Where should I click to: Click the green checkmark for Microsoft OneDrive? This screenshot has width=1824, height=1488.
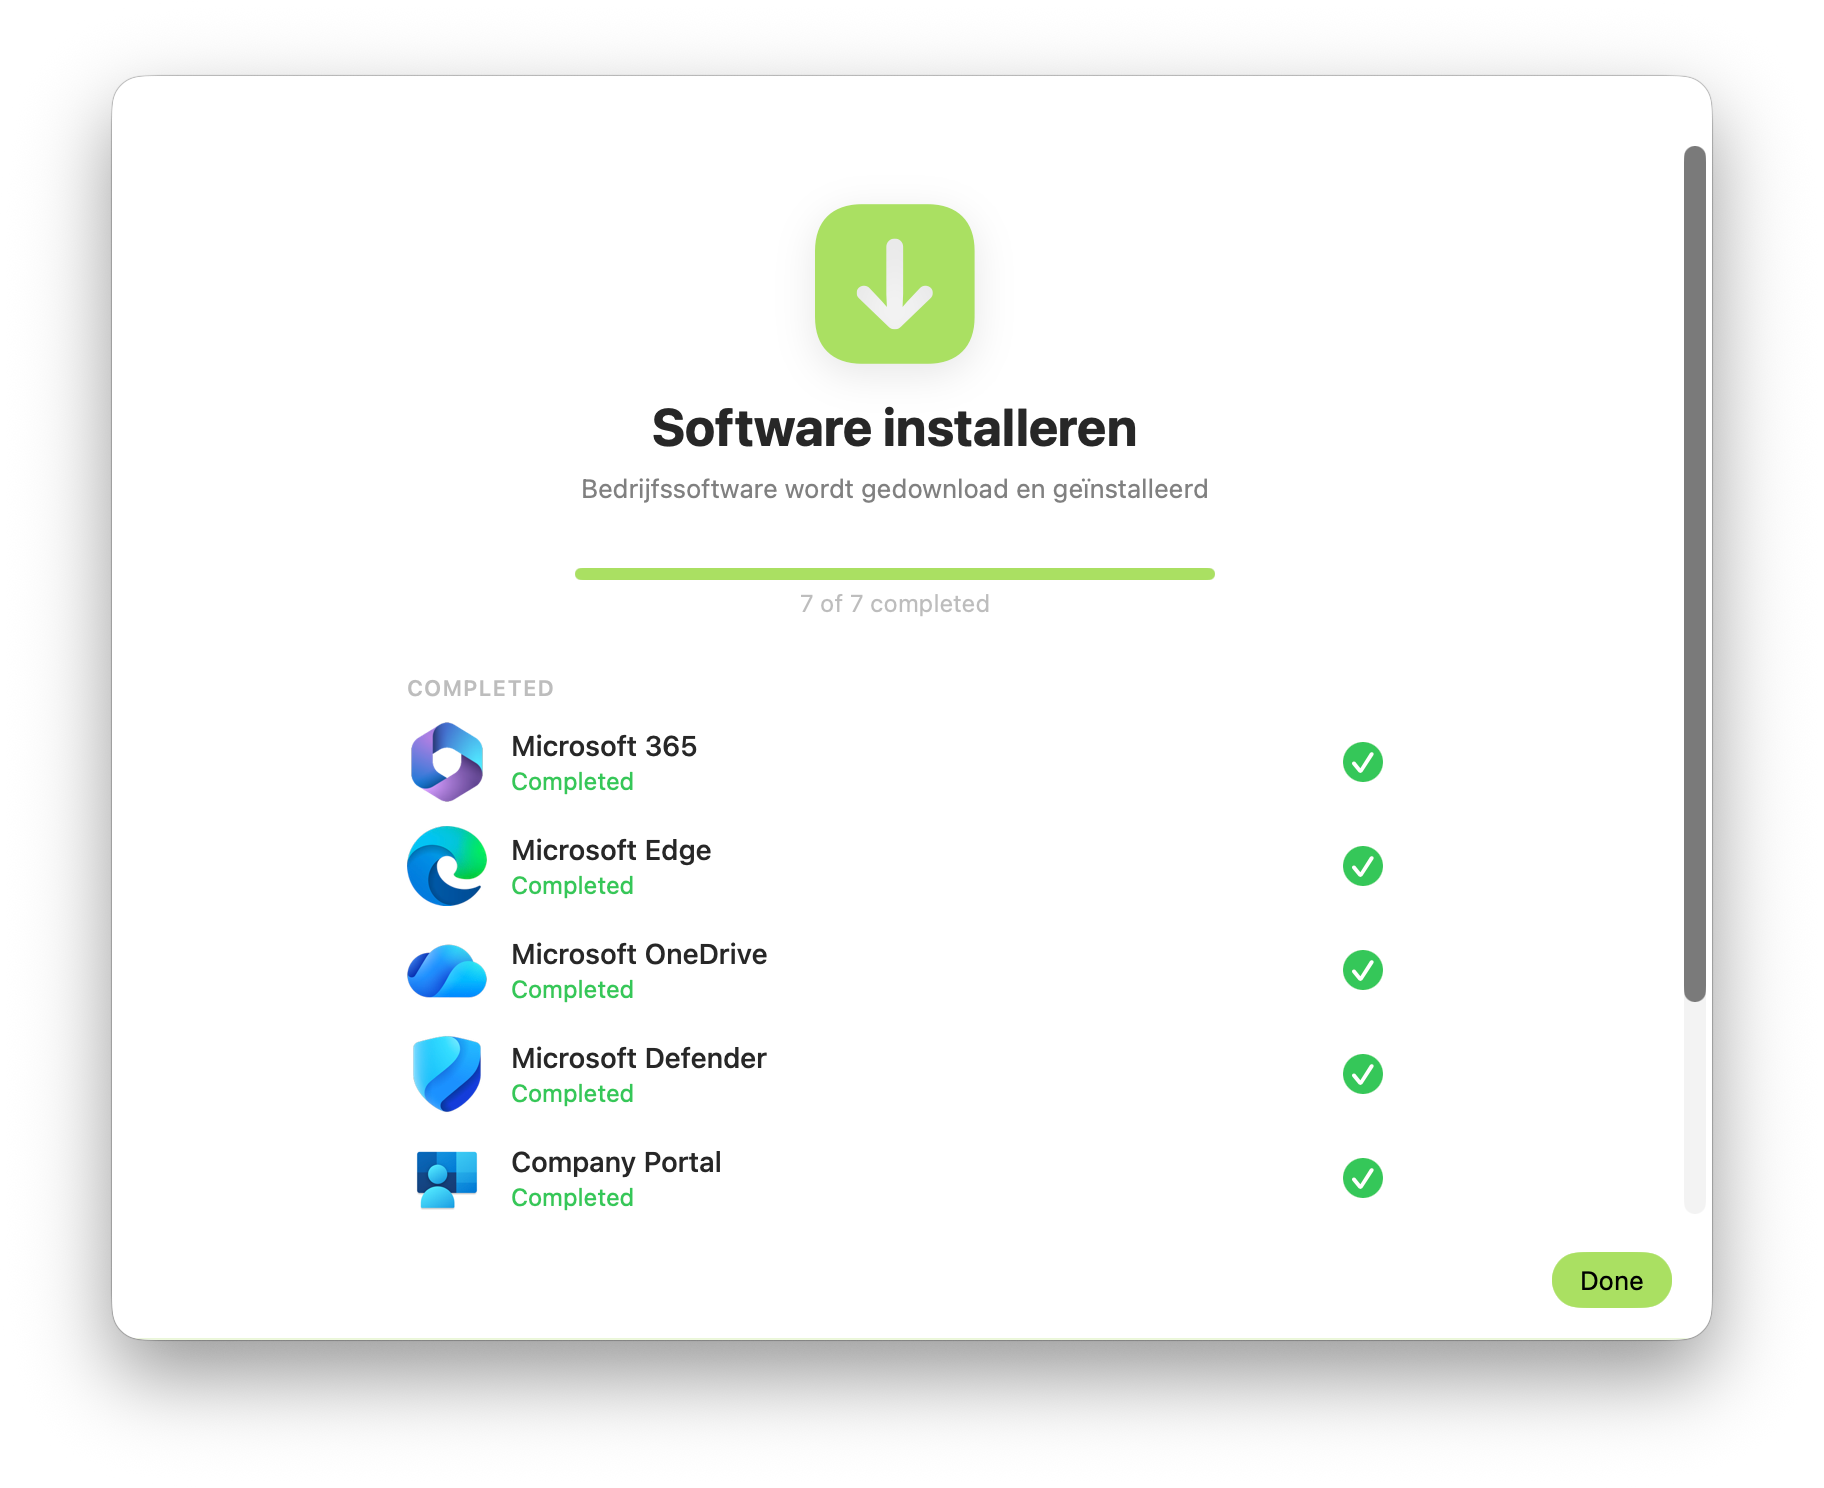coord(1363,970)
